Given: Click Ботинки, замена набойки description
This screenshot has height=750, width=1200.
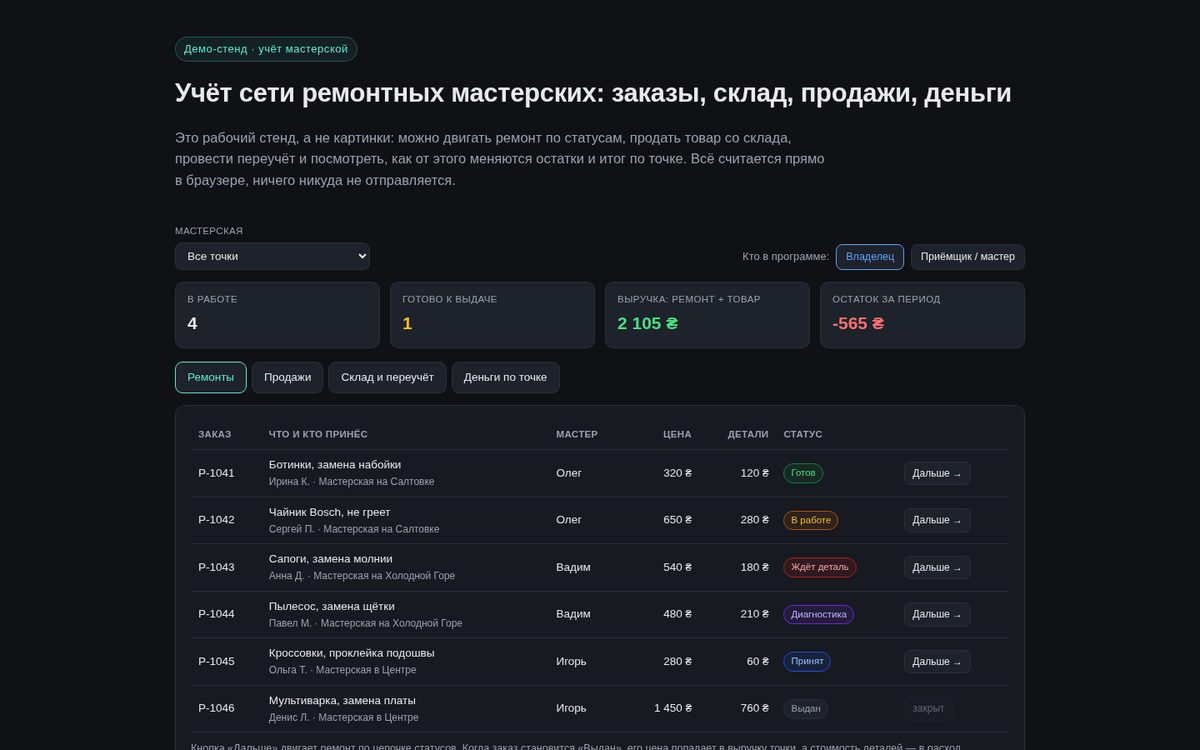Looking at the screenshot, I should point(335,464).
